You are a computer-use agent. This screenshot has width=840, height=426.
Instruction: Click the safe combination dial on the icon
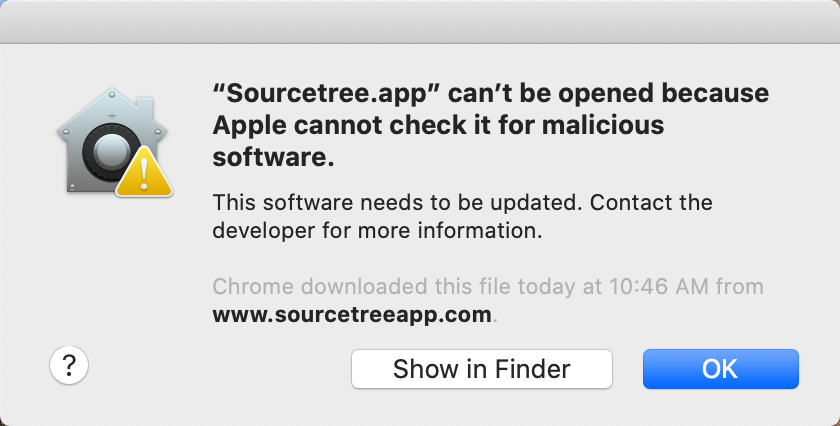111,154
